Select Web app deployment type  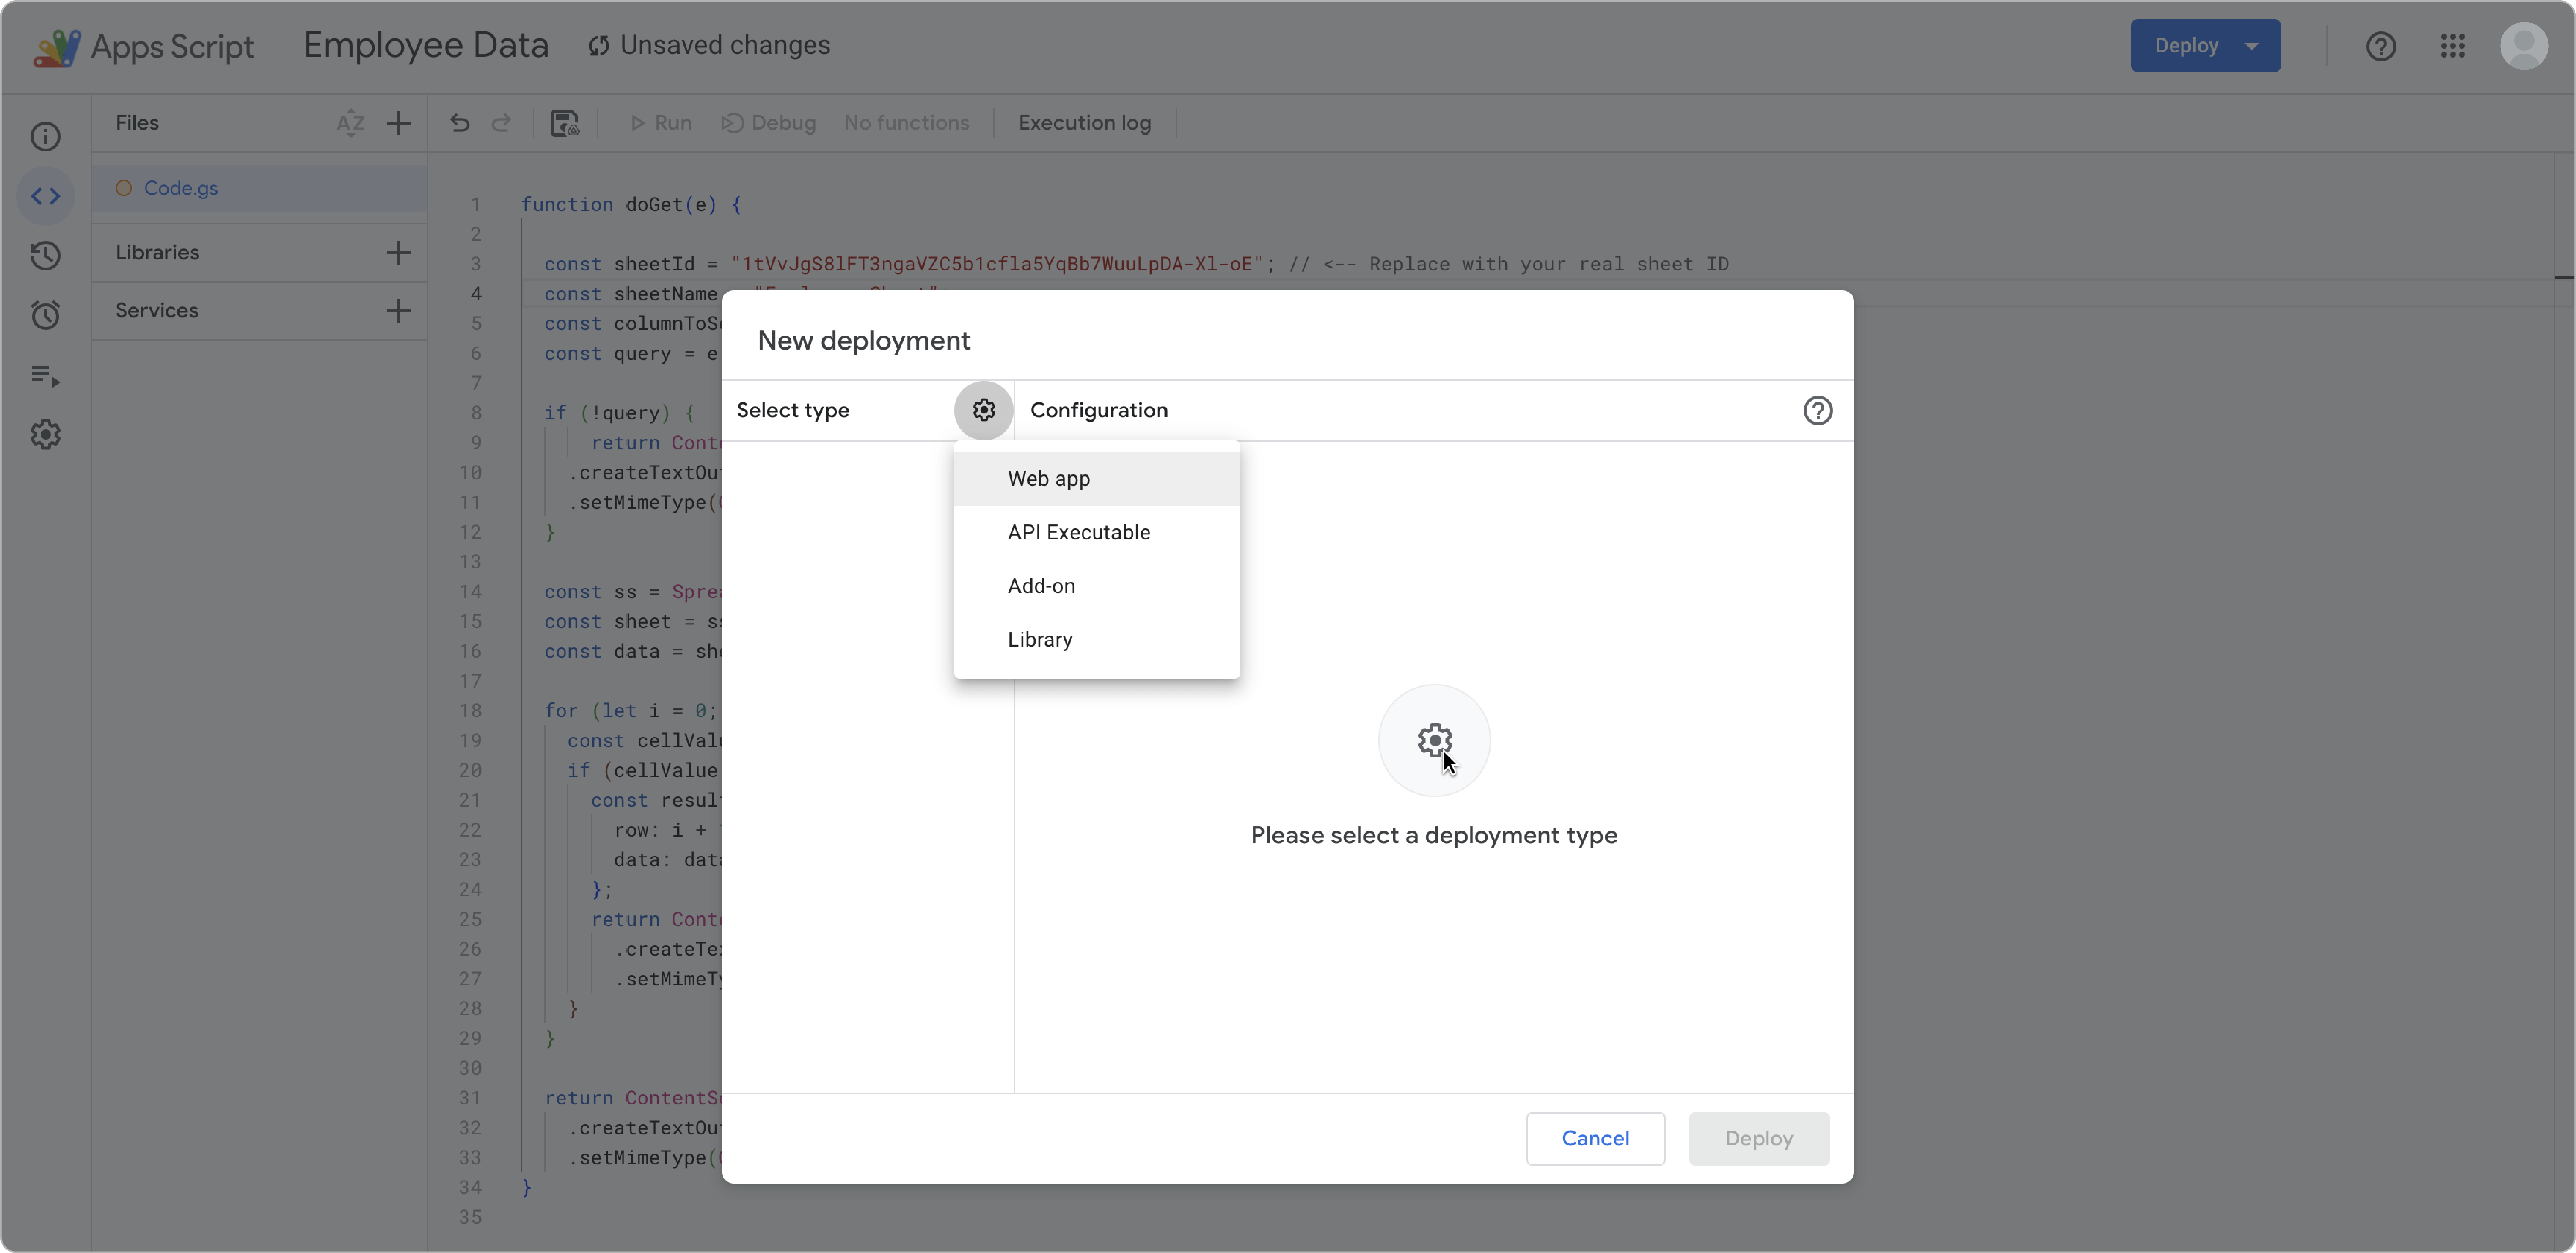click(x=1048, y=479)
